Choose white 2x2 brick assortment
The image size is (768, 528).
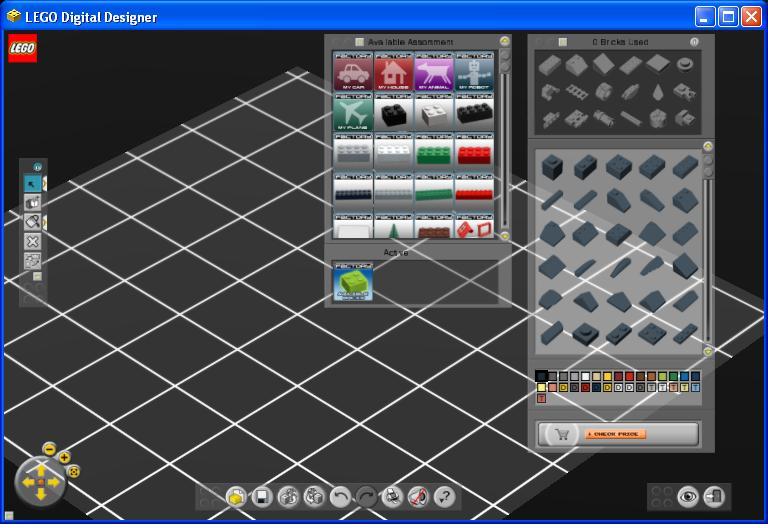[433, 112]
